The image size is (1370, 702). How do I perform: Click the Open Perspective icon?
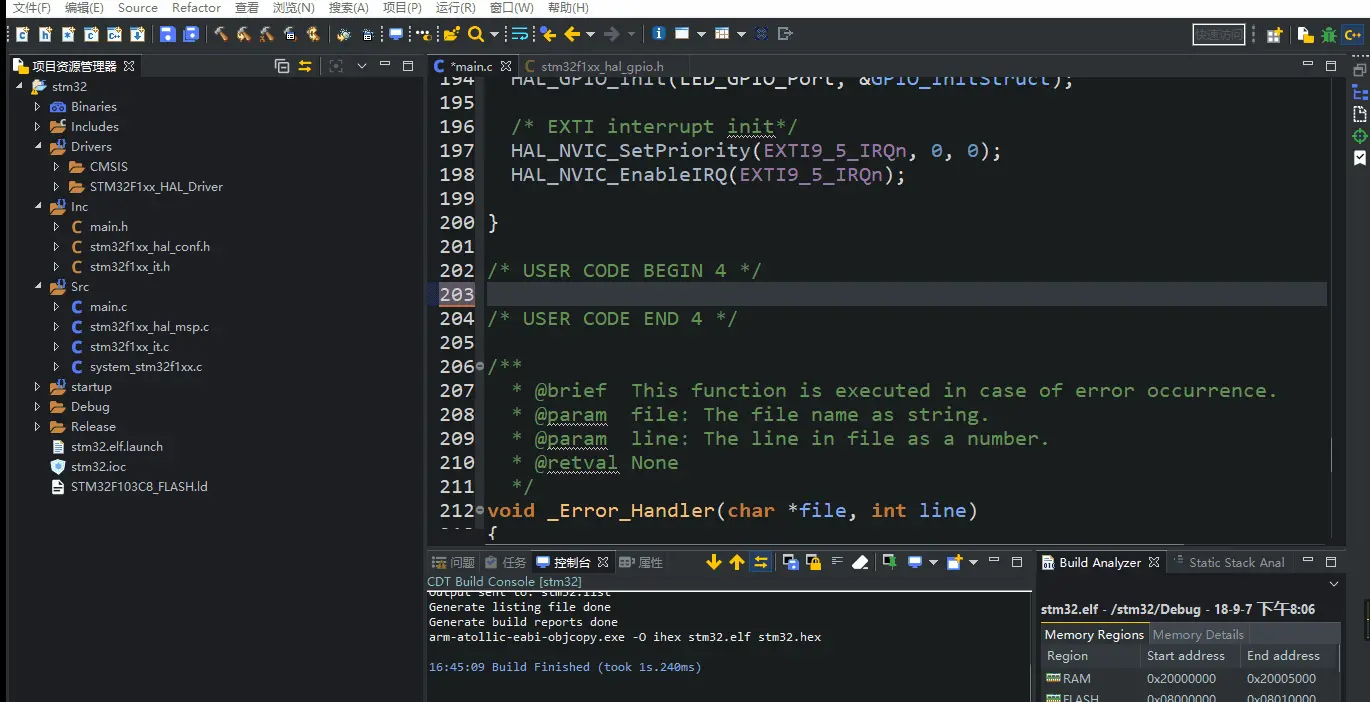point(1274,34)
